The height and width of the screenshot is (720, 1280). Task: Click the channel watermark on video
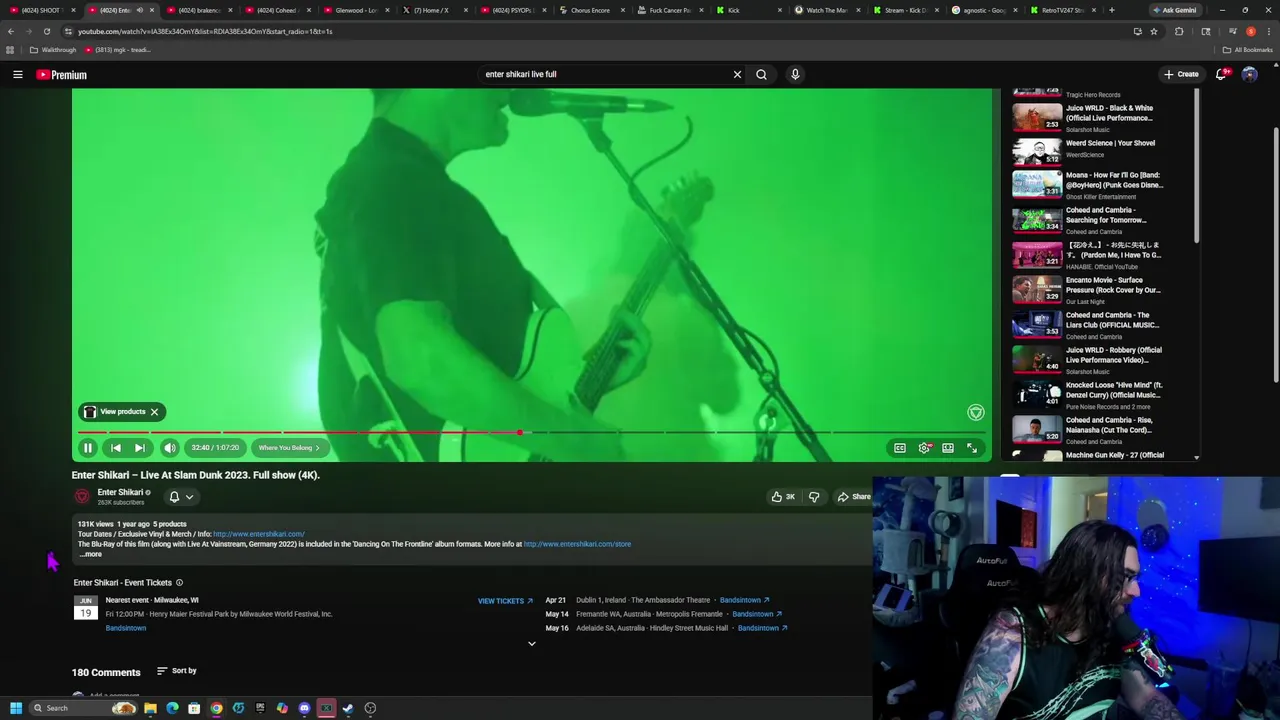pos(975,413)
